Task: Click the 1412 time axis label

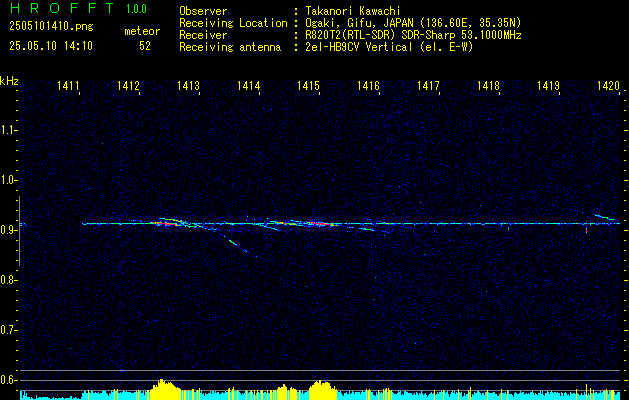Action: point(128,85)
